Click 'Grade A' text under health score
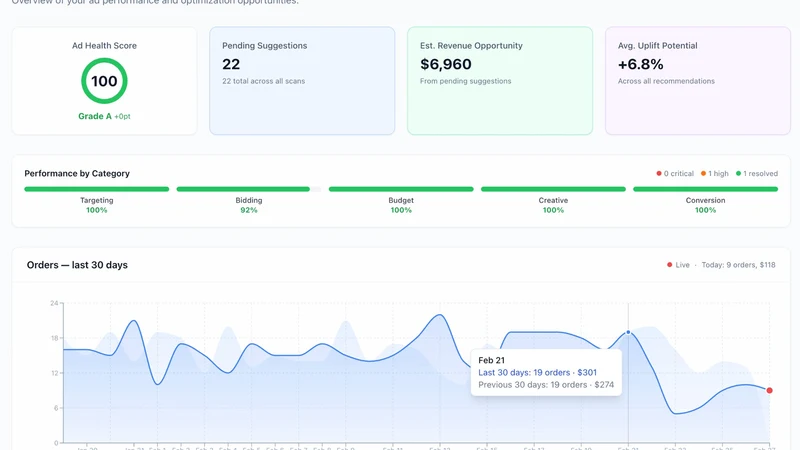 [94, 116]
